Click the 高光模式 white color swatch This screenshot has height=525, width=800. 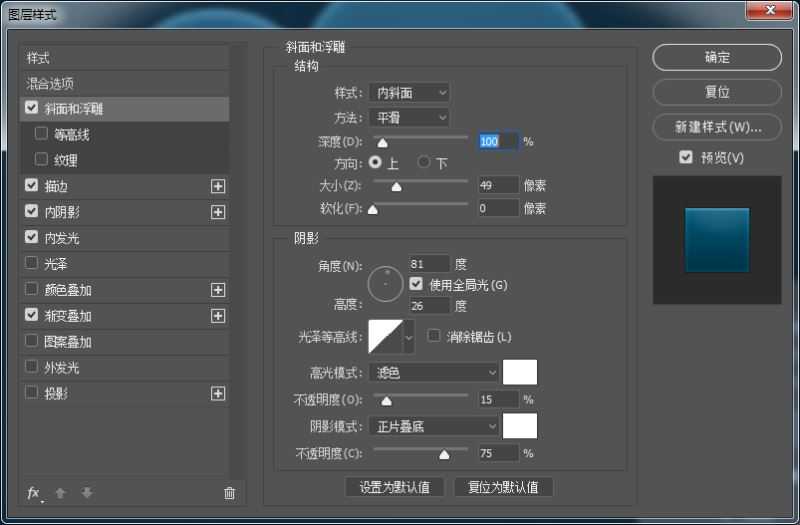coord(520,372)
